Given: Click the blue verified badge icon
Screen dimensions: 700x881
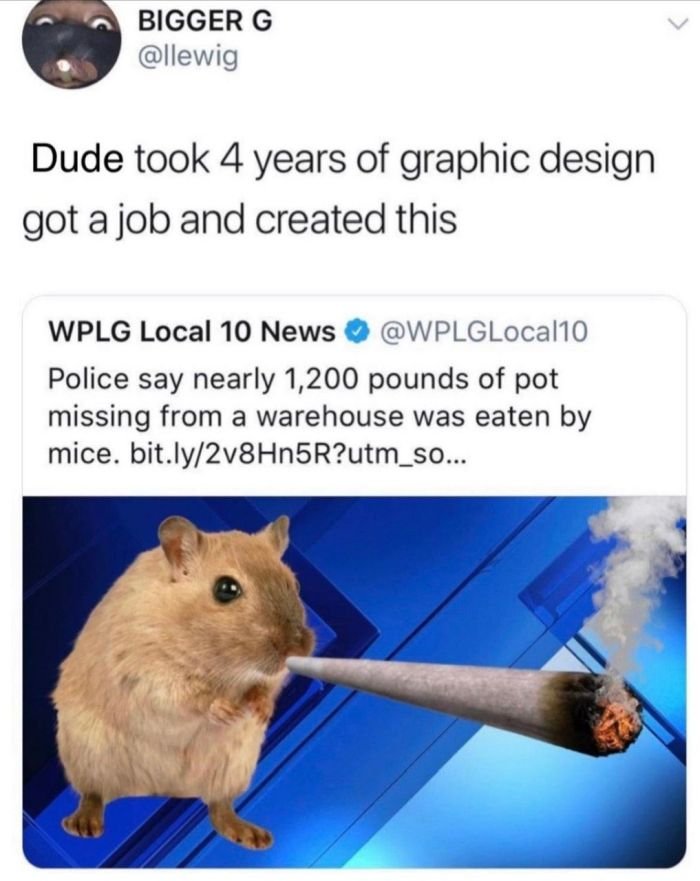Looking at the screenshot, I should pyautogui.click(x=358, y=332).
